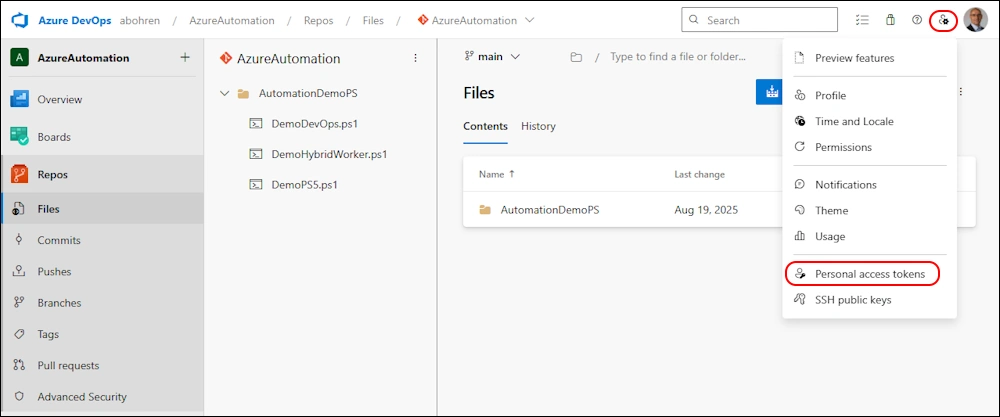
Task: Open the user settings icon in header
Action: (x=943, y=20)
